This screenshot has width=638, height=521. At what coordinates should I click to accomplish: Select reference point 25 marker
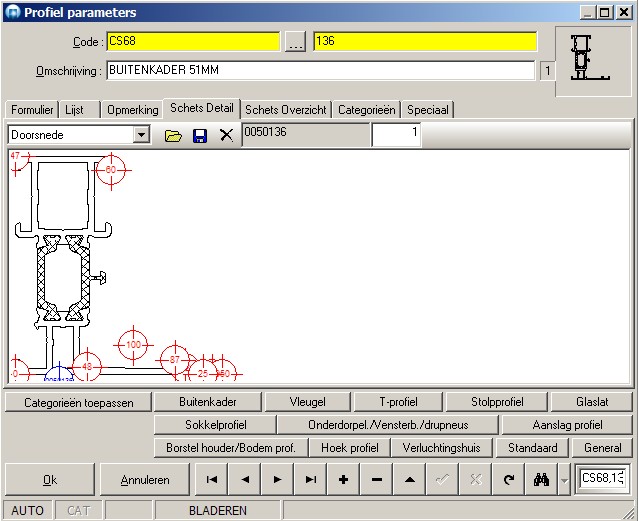(203, 373)
